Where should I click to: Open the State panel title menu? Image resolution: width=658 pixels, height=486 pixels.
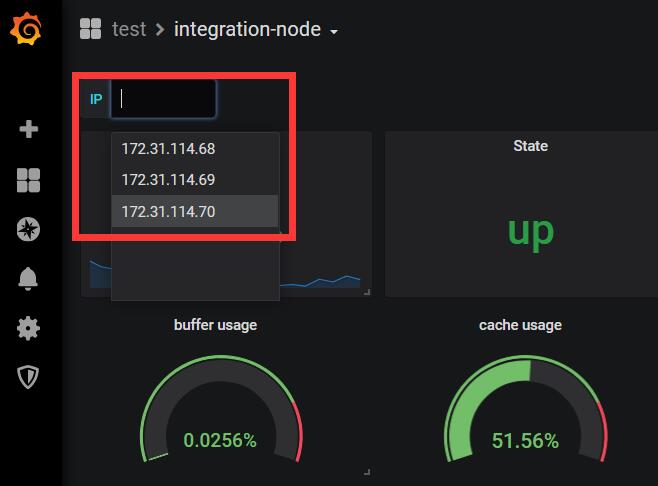[530, 146]
